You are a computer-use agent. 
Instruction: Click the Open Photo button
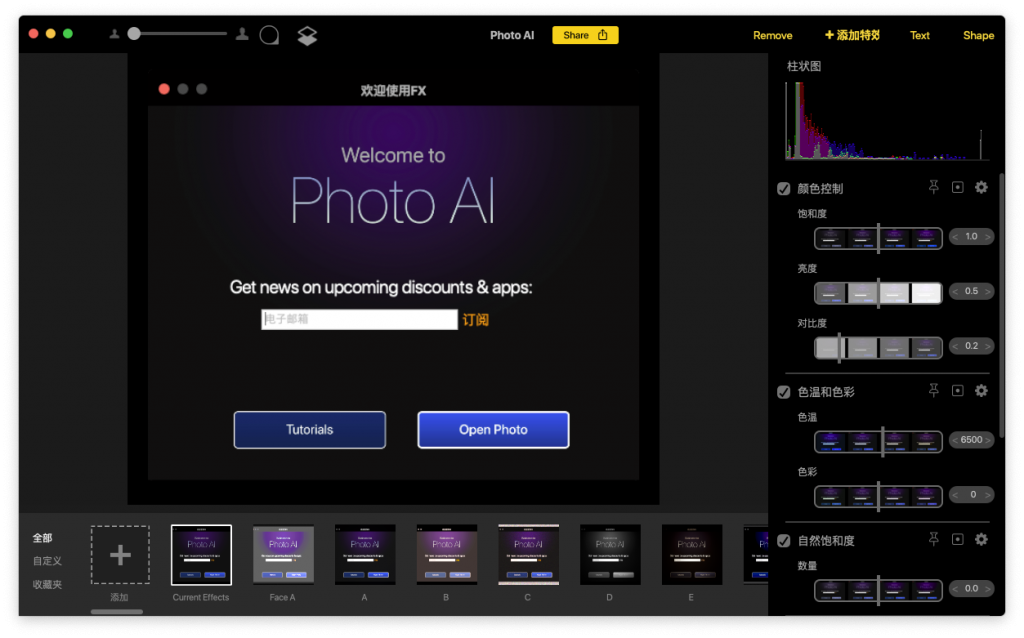pos(493,430)
